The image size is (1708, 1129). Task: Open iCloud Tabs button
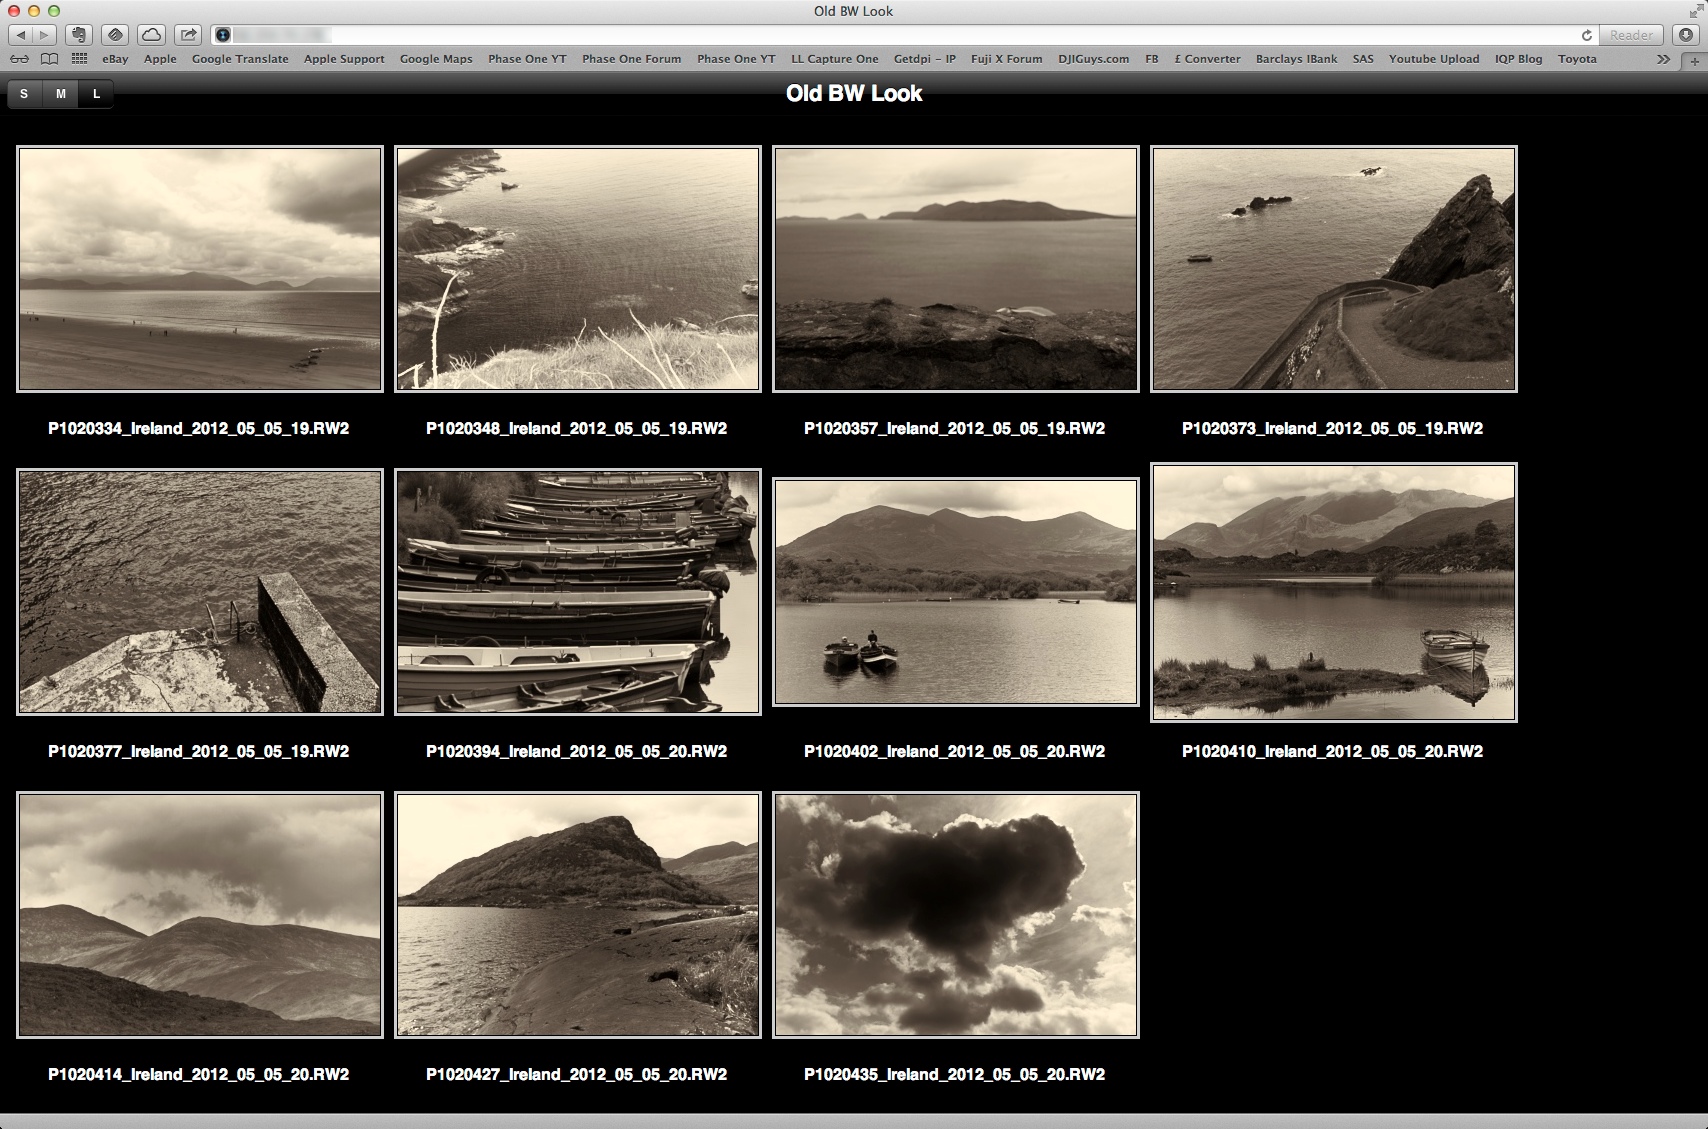(x=152, y=35)
